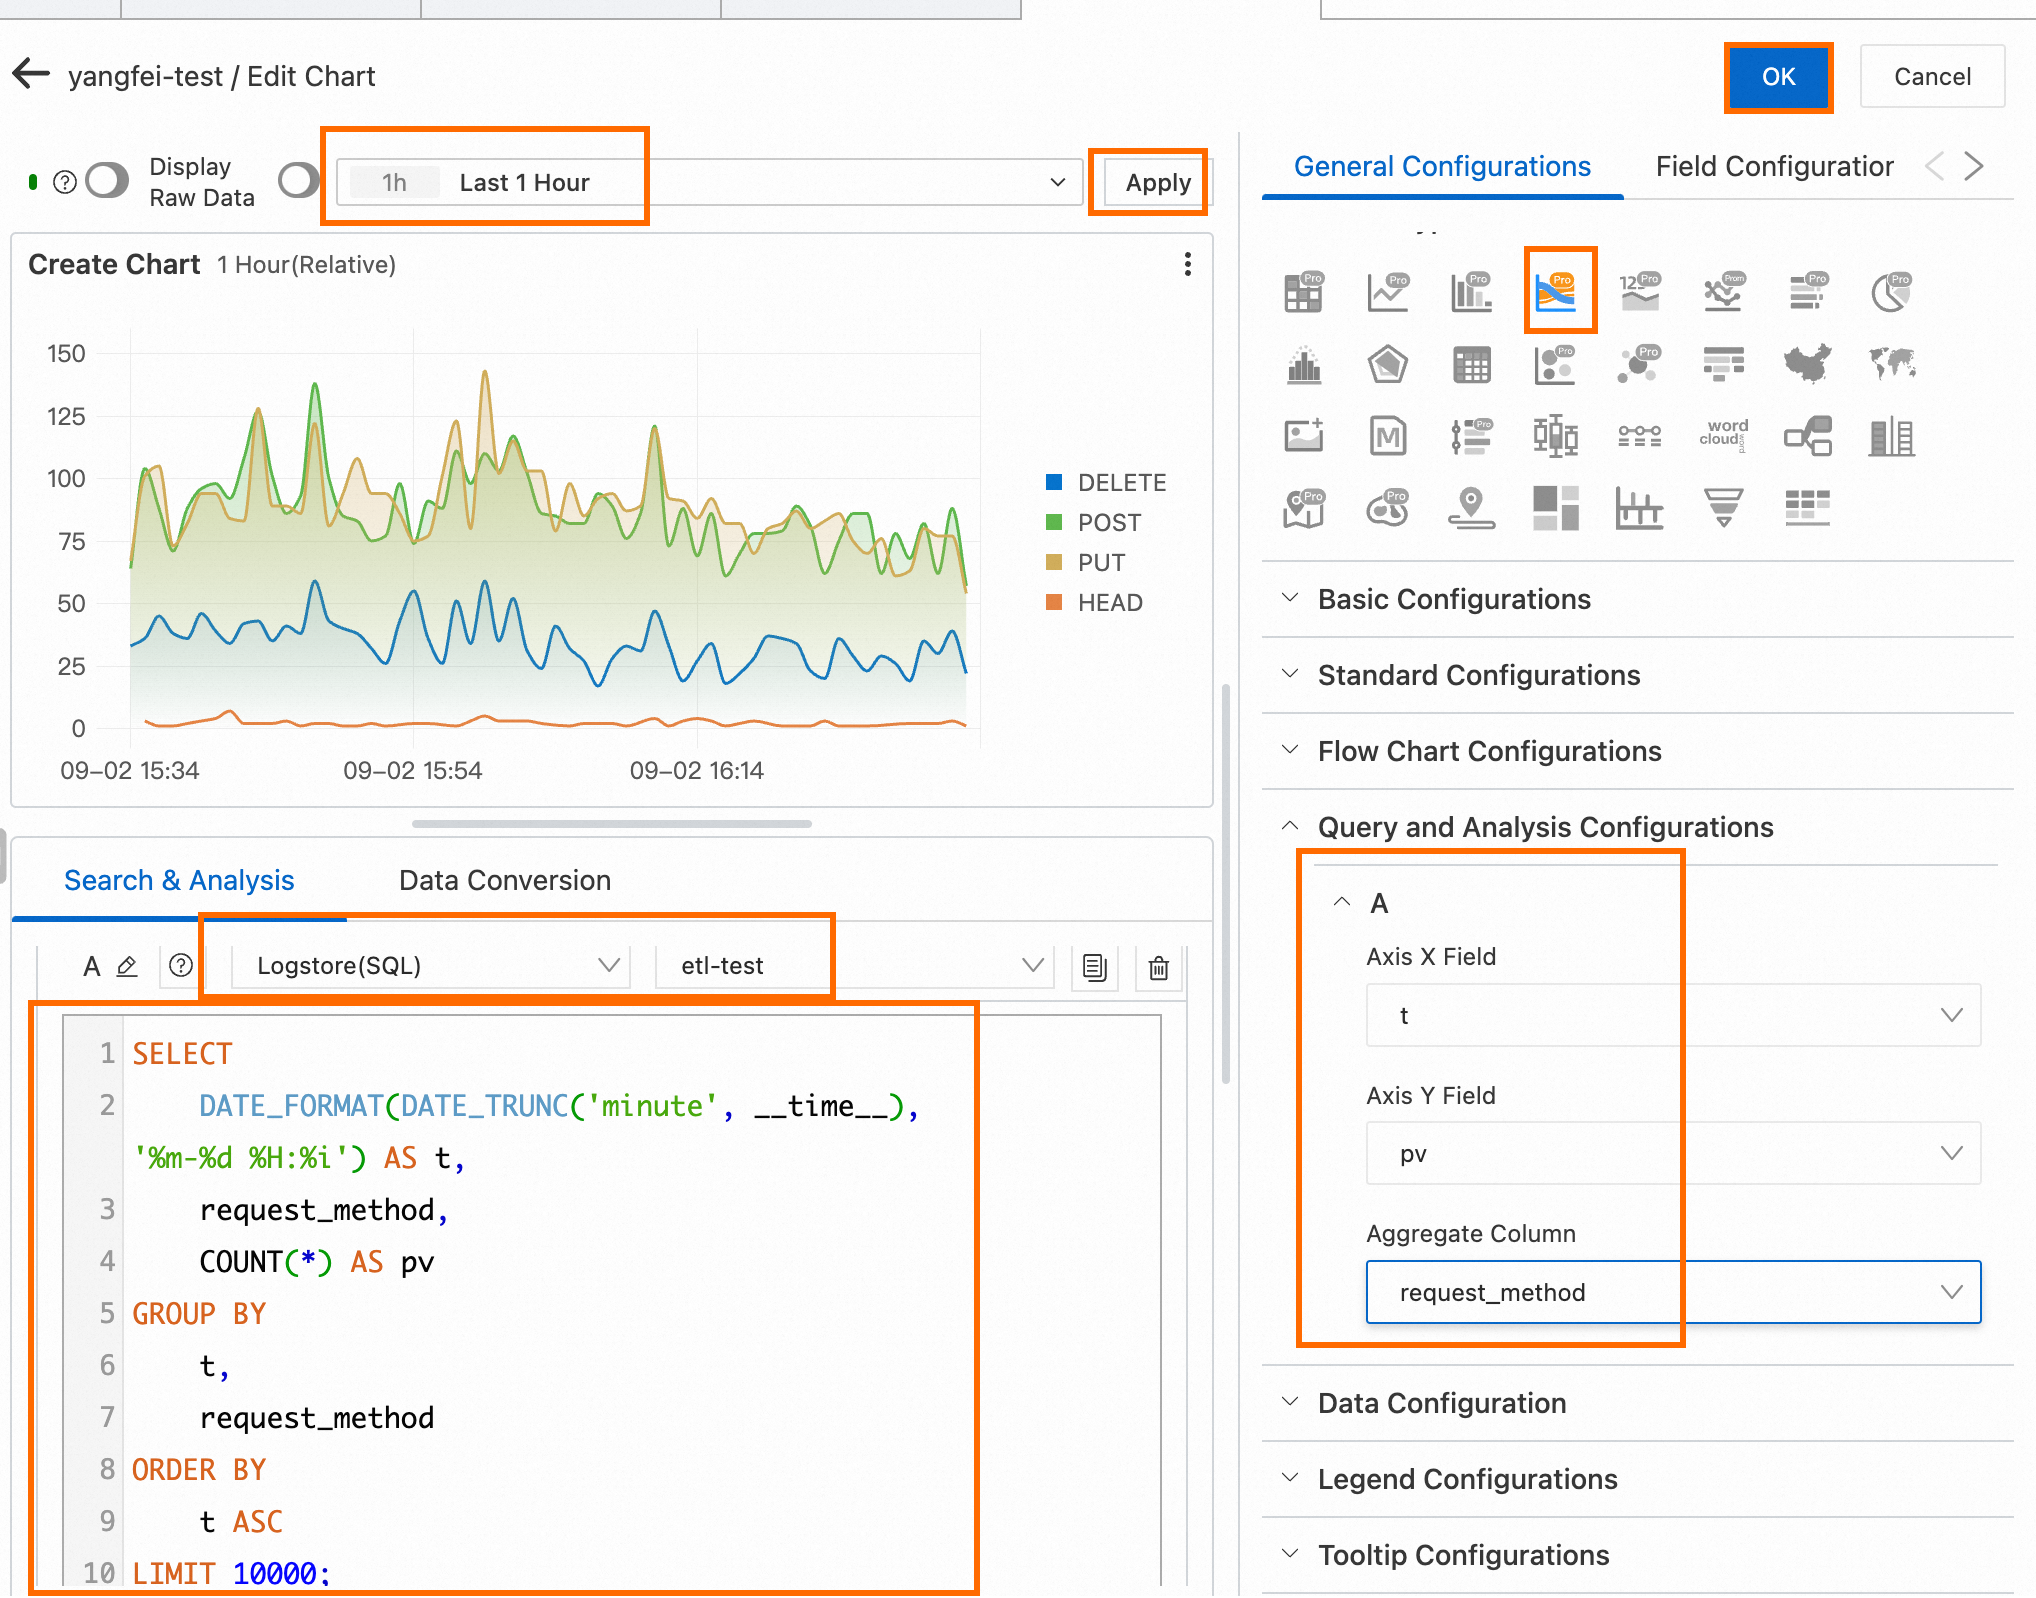Select the Flow chart Pro icon
Viewport: 2036px width, 1598px height.
[1556, 292]
